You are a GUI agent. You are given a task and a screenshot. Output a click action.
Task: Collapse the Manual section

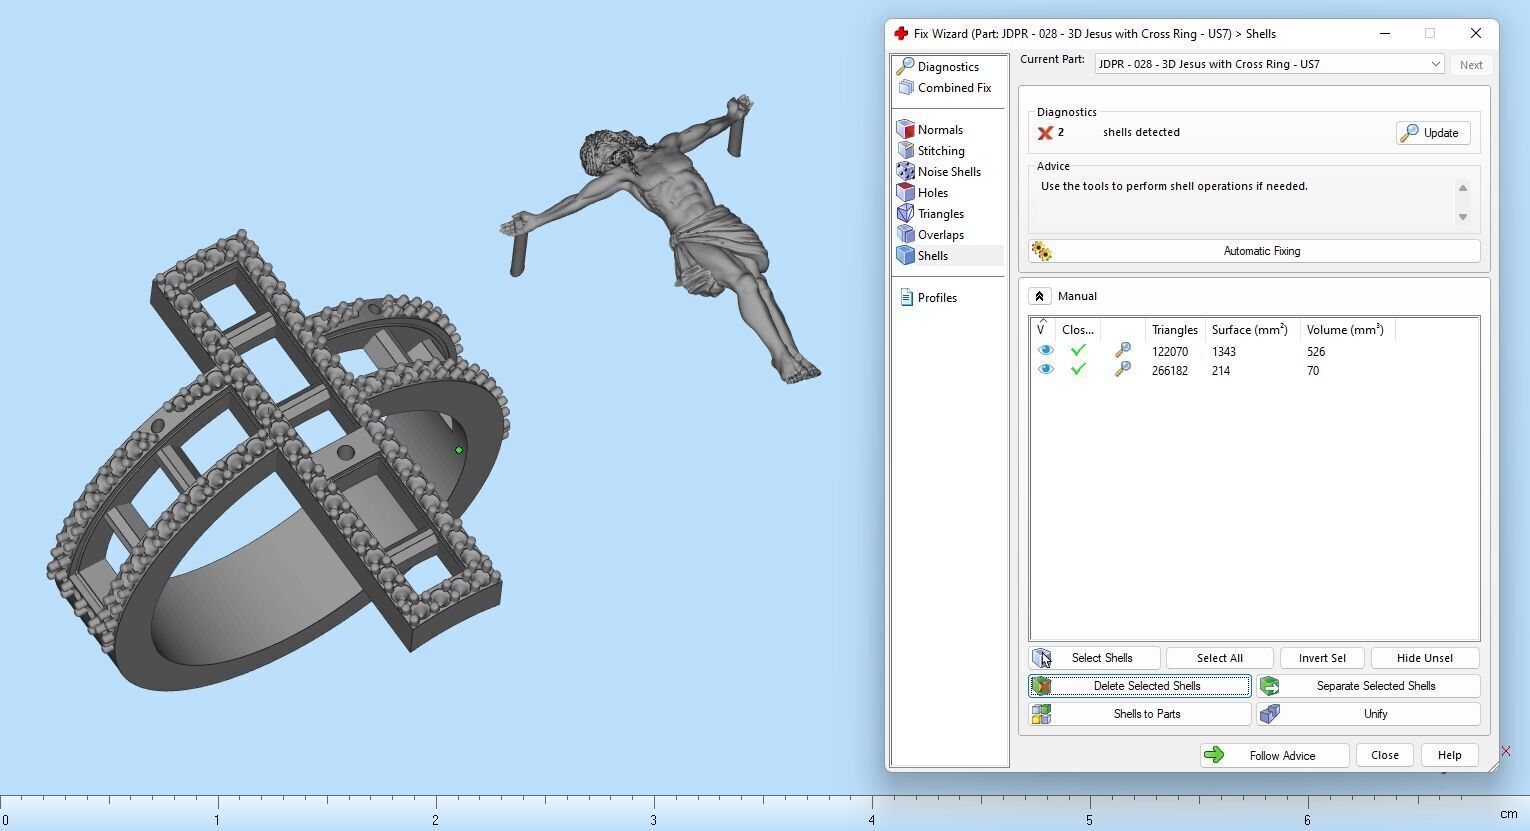tap(1039, 296)
